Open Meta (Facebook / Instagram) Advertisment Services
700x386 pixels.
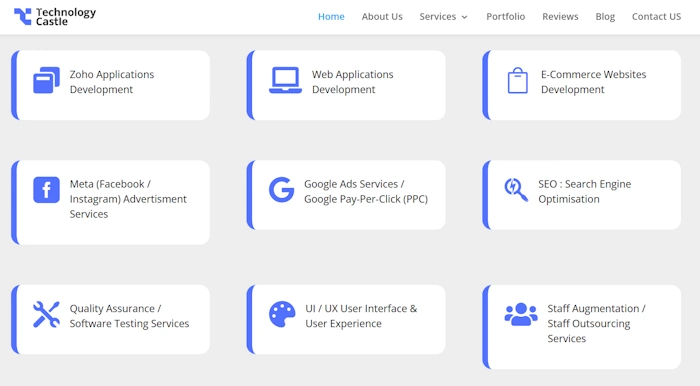[x=128, y=199]
